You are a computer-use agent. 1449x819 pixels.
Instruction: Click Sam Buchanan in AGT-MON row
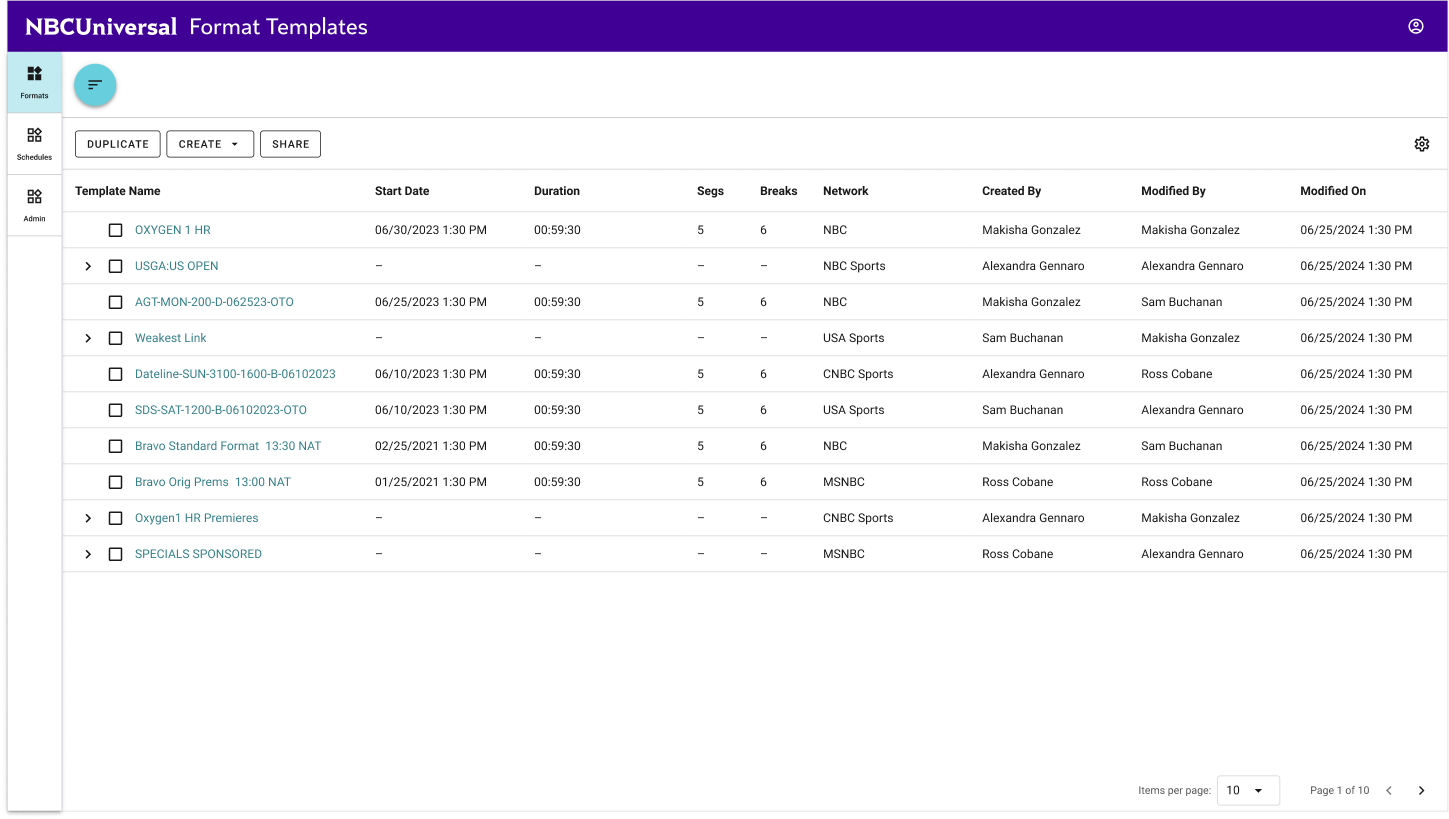(1182, 302)
